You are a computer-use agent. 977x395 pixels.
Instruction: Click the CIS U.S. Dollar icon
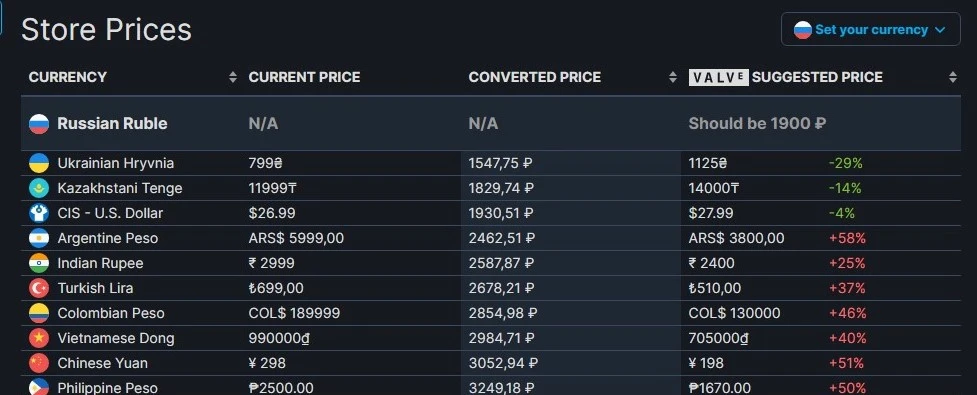[x=39, y=213]
